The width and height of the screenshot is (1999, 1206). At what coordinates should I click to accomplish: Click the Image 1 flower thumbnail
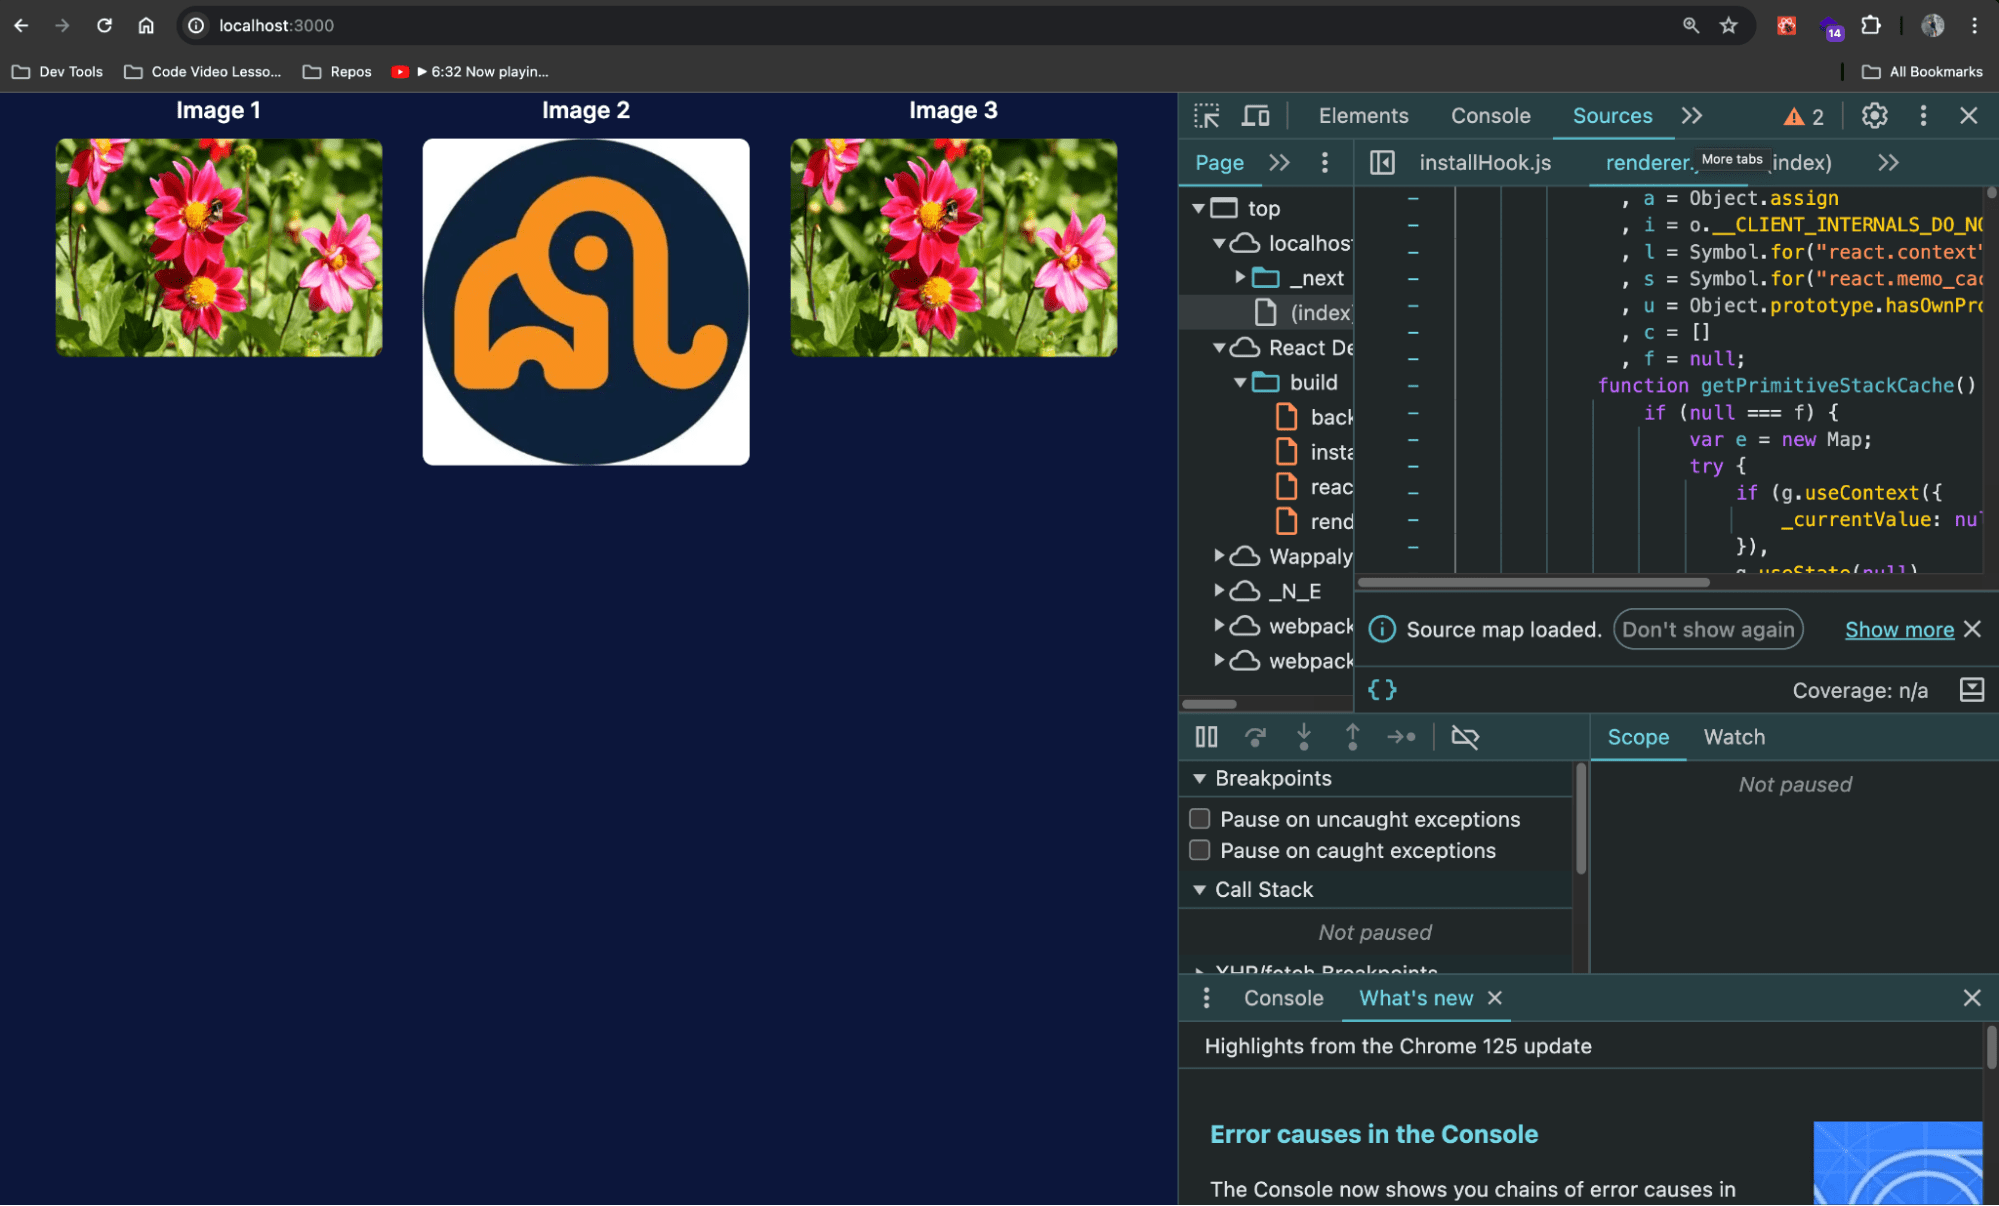(219, 248)
